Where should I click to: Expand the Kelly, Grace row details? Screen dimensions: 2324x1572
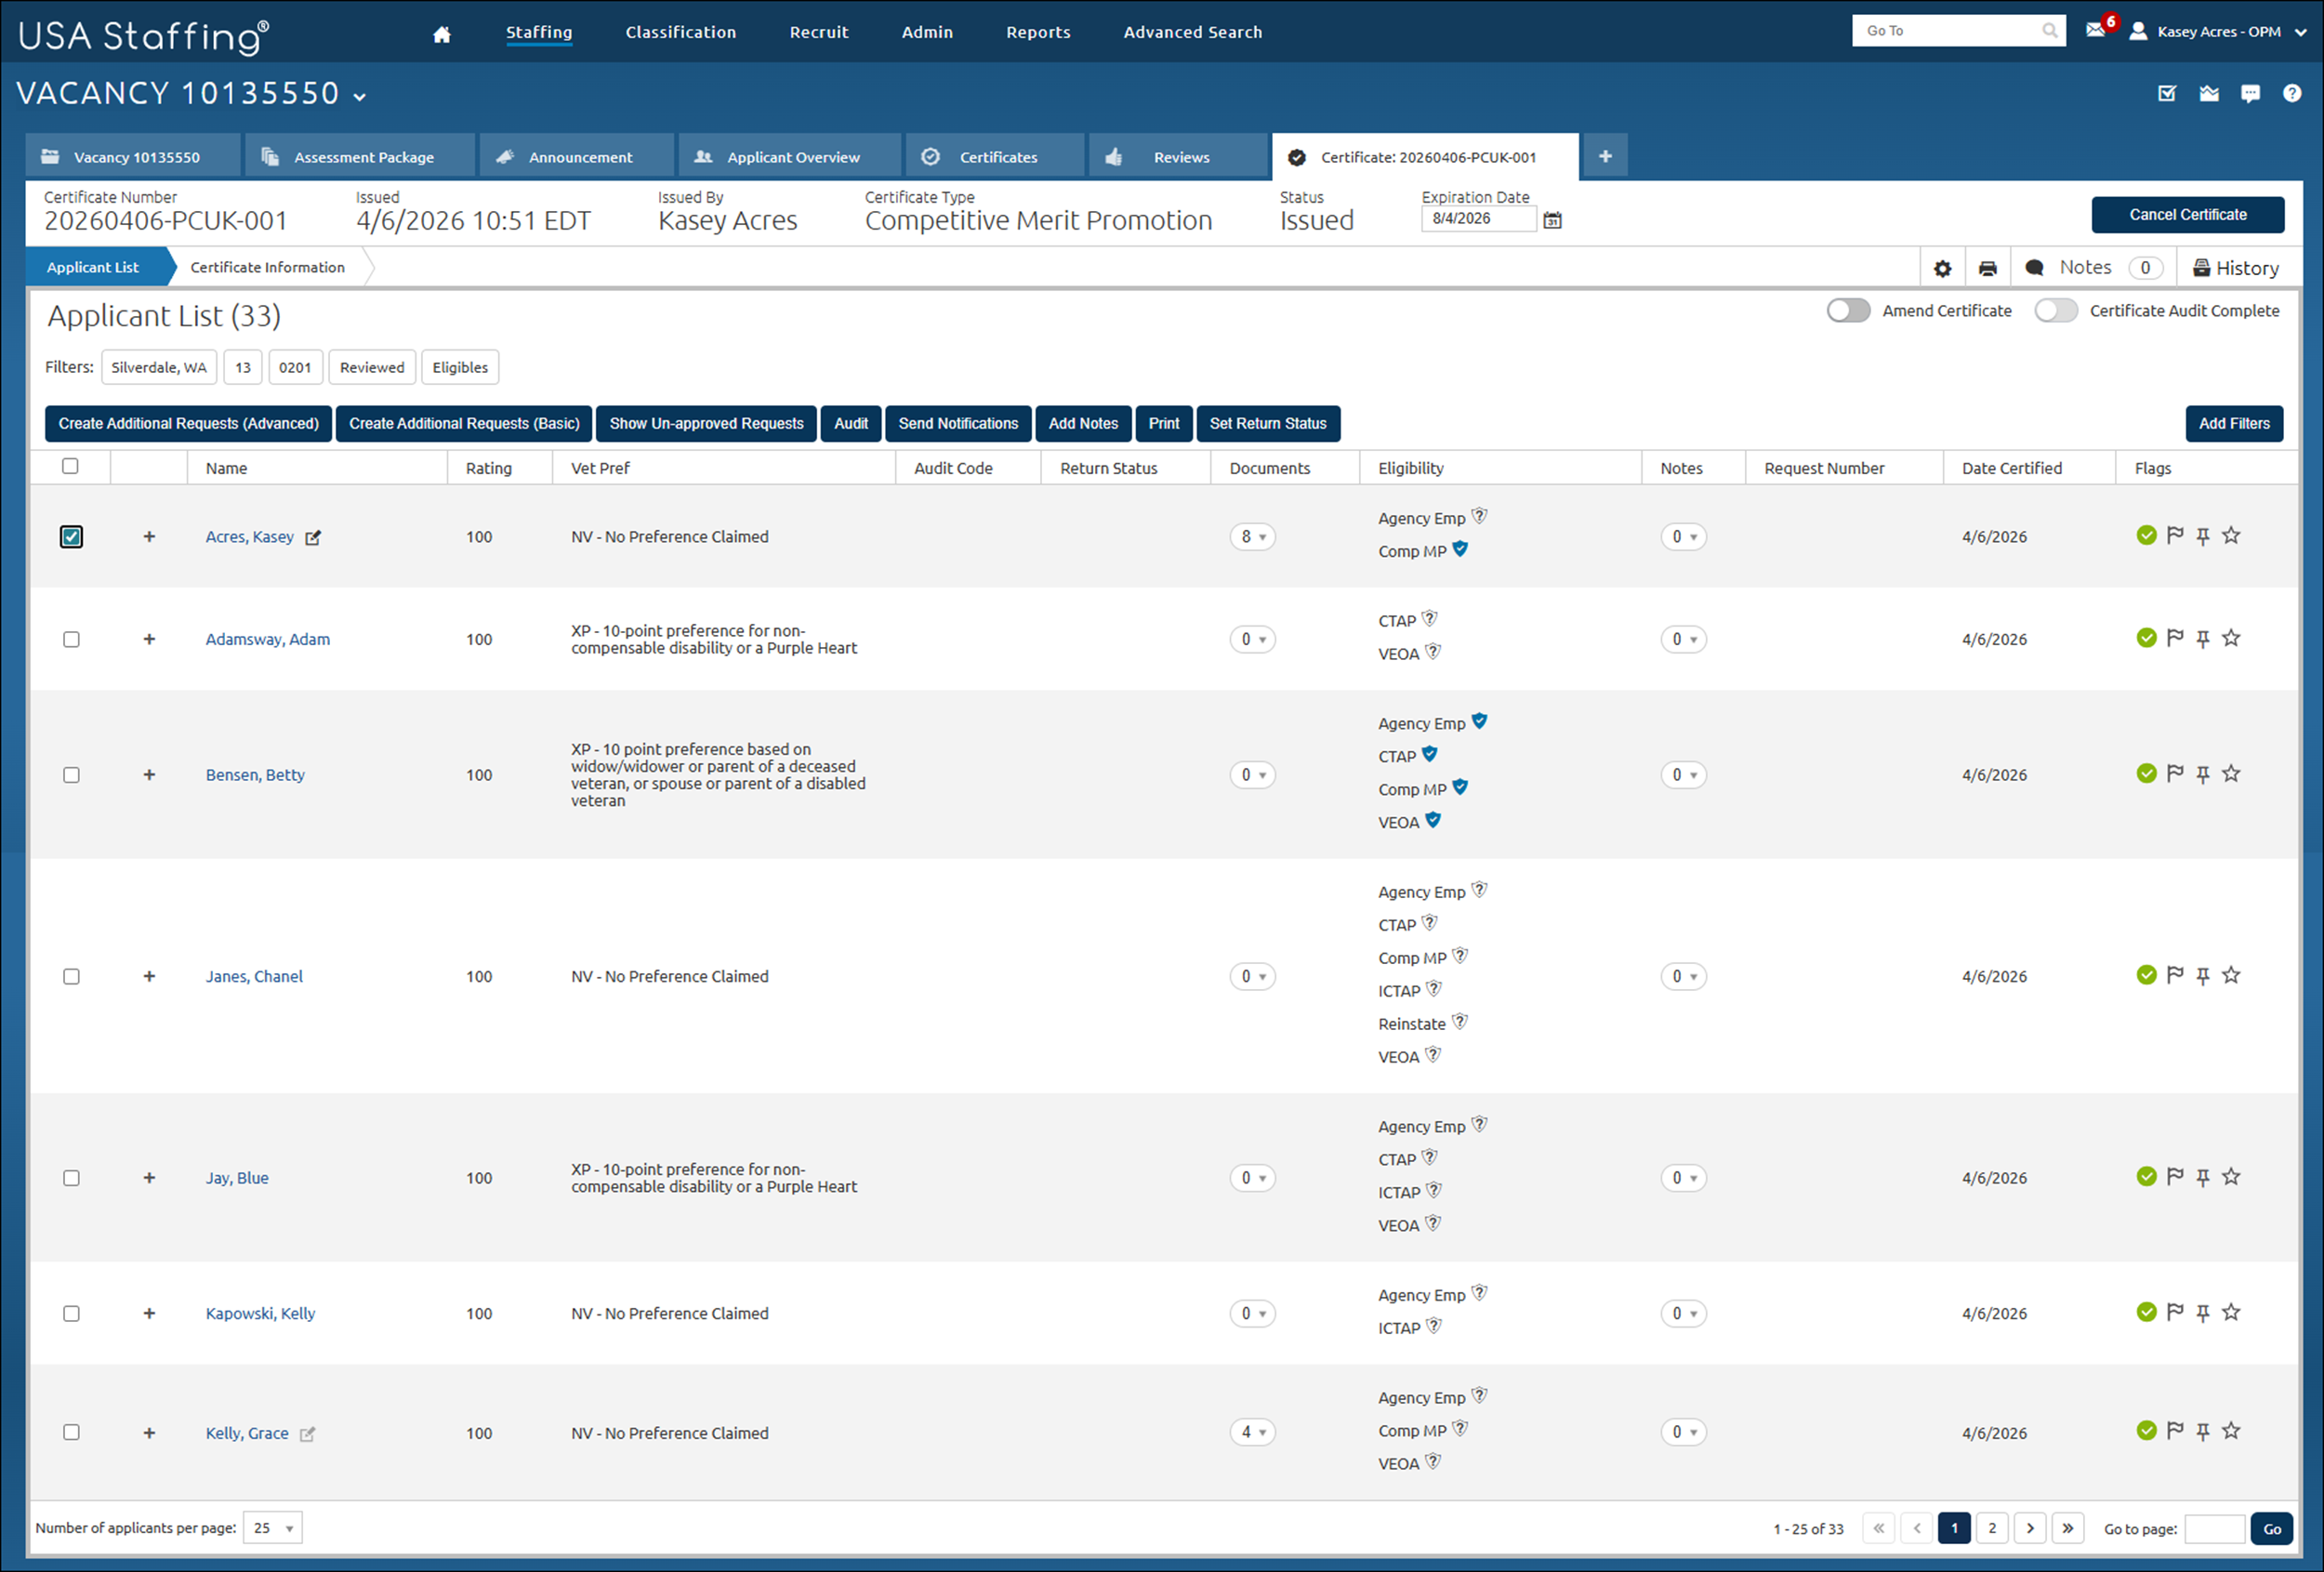coord(149,1433)
